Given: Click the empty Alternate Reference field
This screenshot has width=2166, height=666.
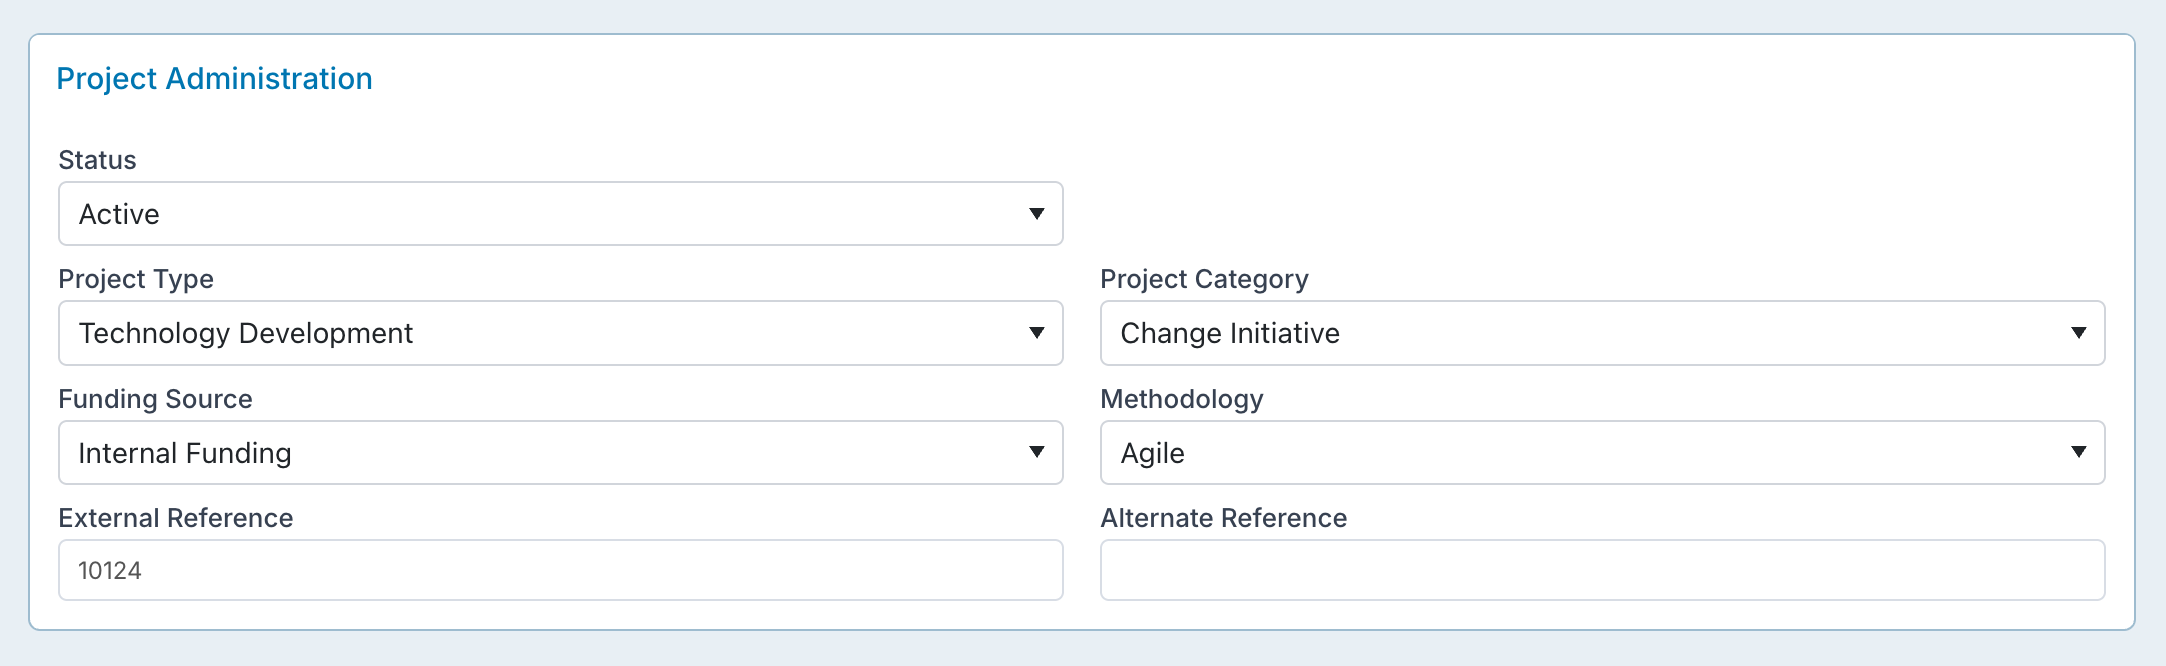Looking at the screenshot, I should (x=1602, y=570).
